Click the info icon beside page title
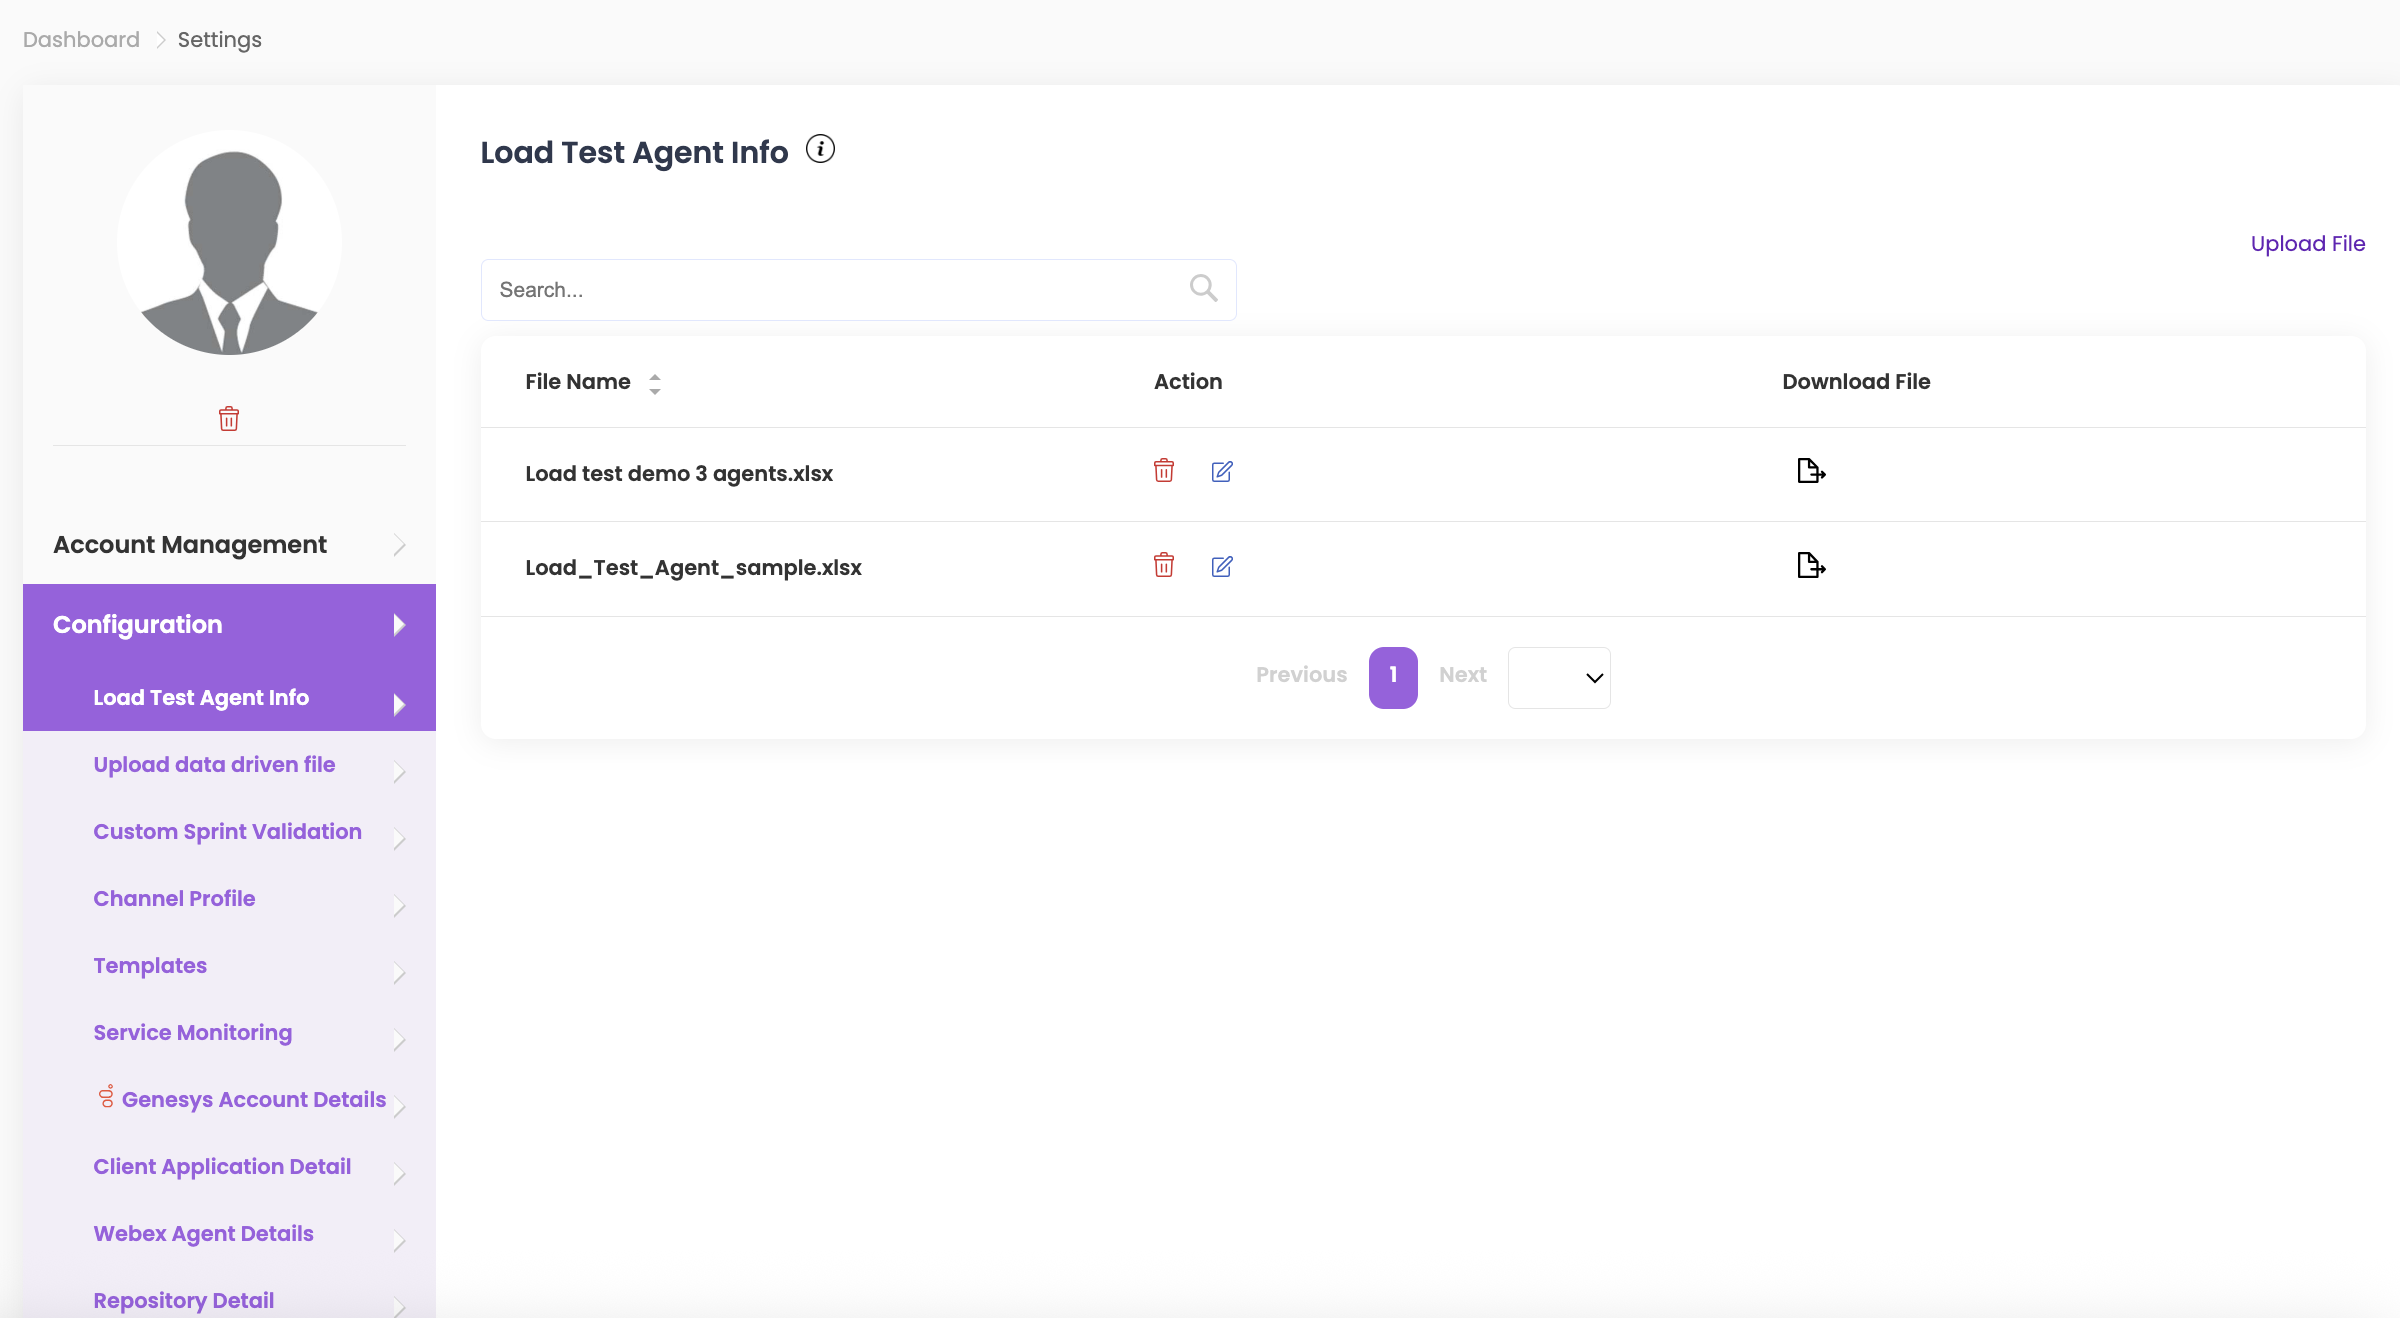The image size is (2400, 1318). point(820,149)
